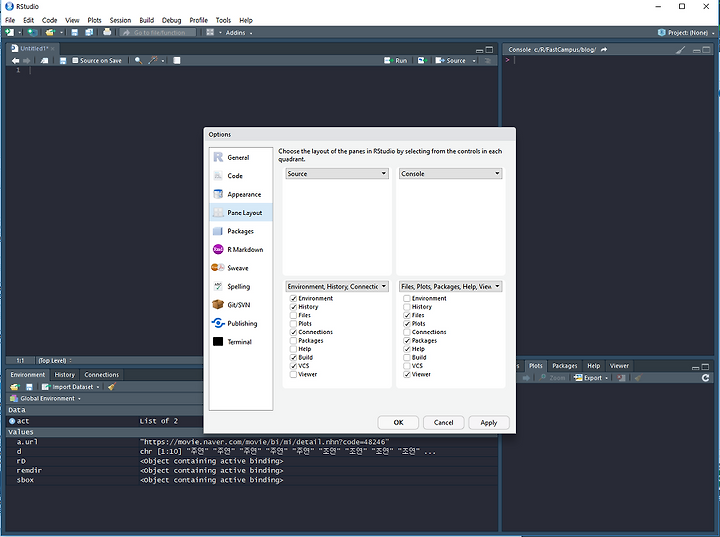
Task: Click the Source button in the editor
Action: [x=450, y=61]
